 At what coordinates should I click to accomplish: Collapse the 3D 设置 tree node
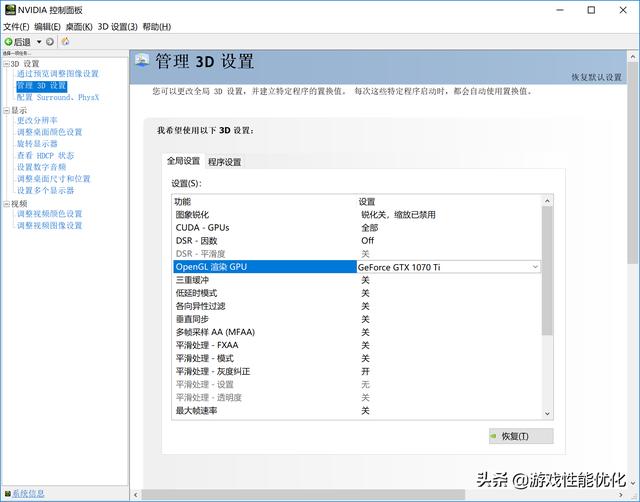tap(7, 64)
